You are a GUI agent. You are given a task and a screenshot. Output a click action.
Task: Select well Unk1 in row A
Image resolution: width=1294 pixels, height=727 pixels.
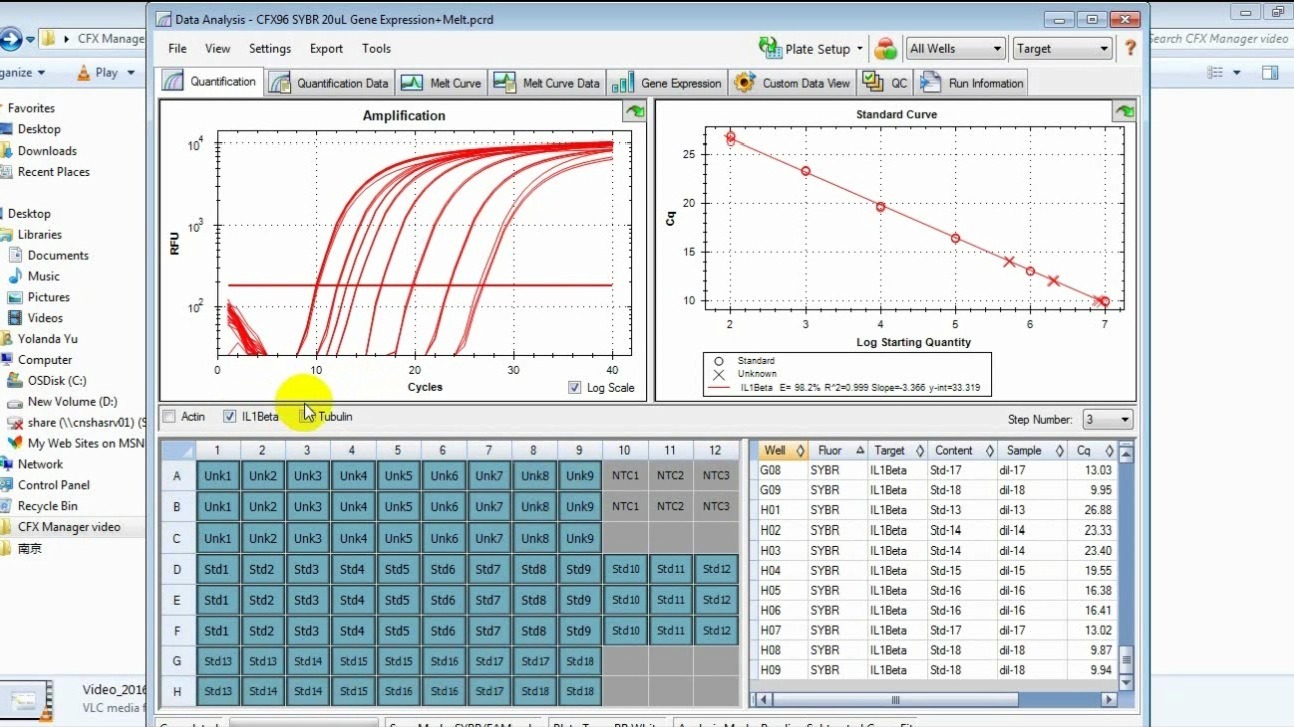coord(217,476)
